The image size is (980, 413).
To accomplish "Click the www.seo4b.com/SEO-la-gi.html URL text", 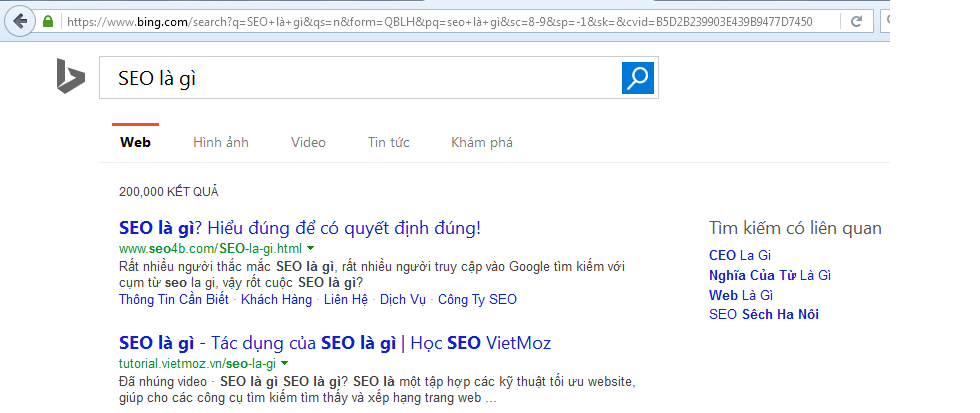I will click(211, 248).
